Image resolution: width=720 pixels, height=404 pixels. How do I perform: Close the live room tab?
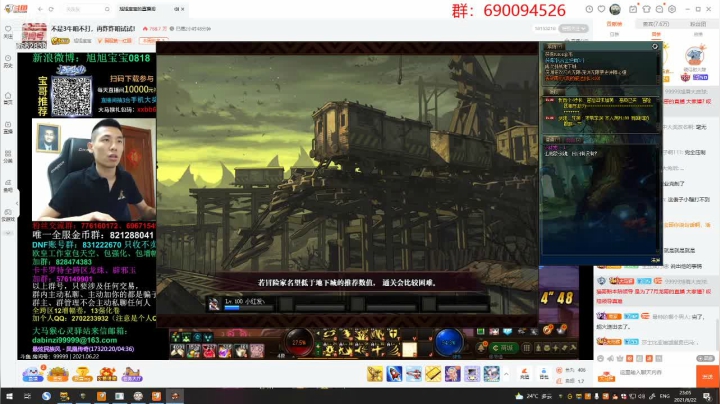[x=182, y=9]
